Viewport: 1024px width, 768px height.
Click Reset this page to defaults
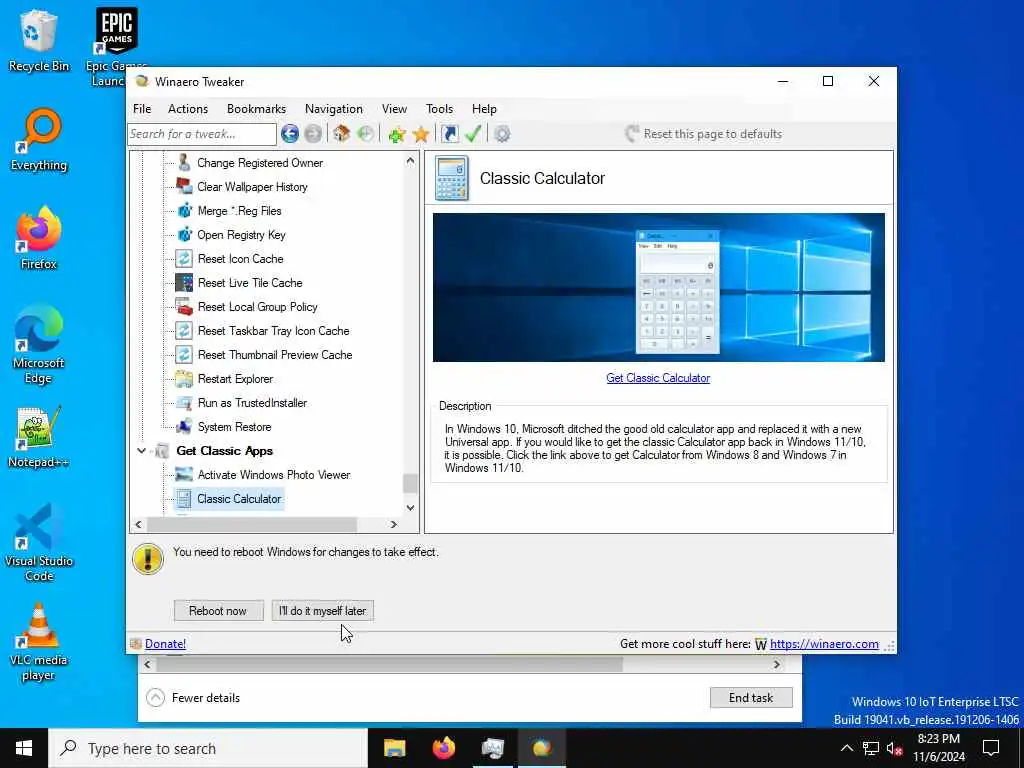pos(703,134)
